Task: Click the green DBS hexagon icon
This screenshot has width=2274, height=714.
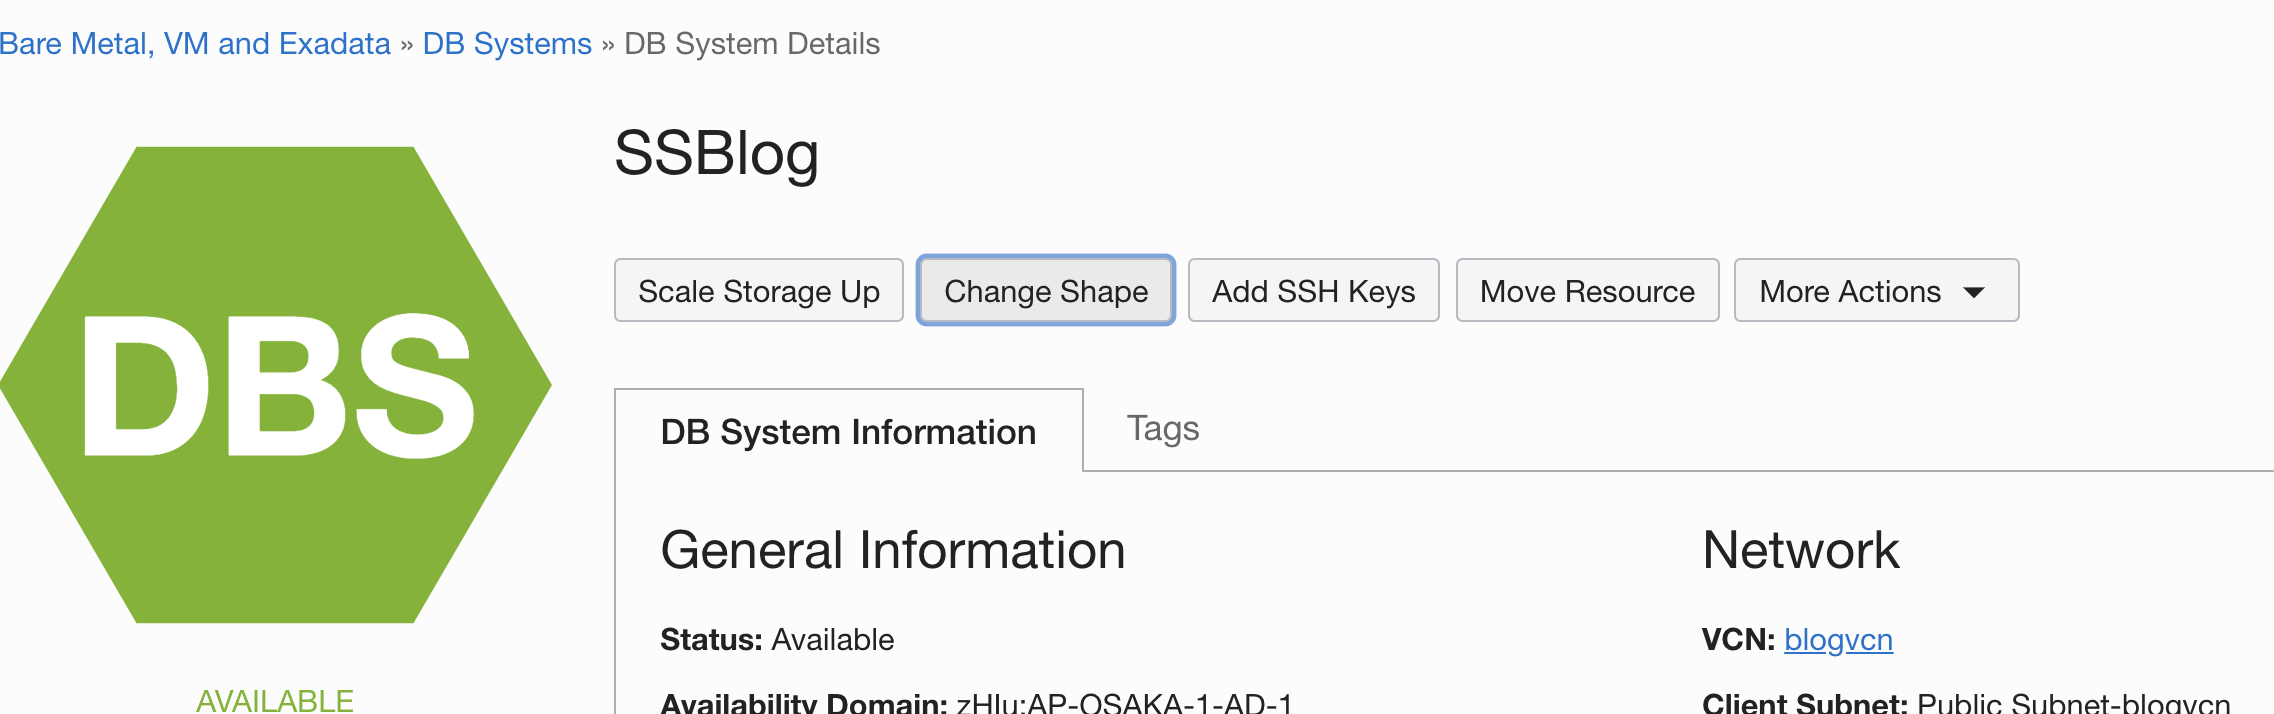Action: [275, 385]
